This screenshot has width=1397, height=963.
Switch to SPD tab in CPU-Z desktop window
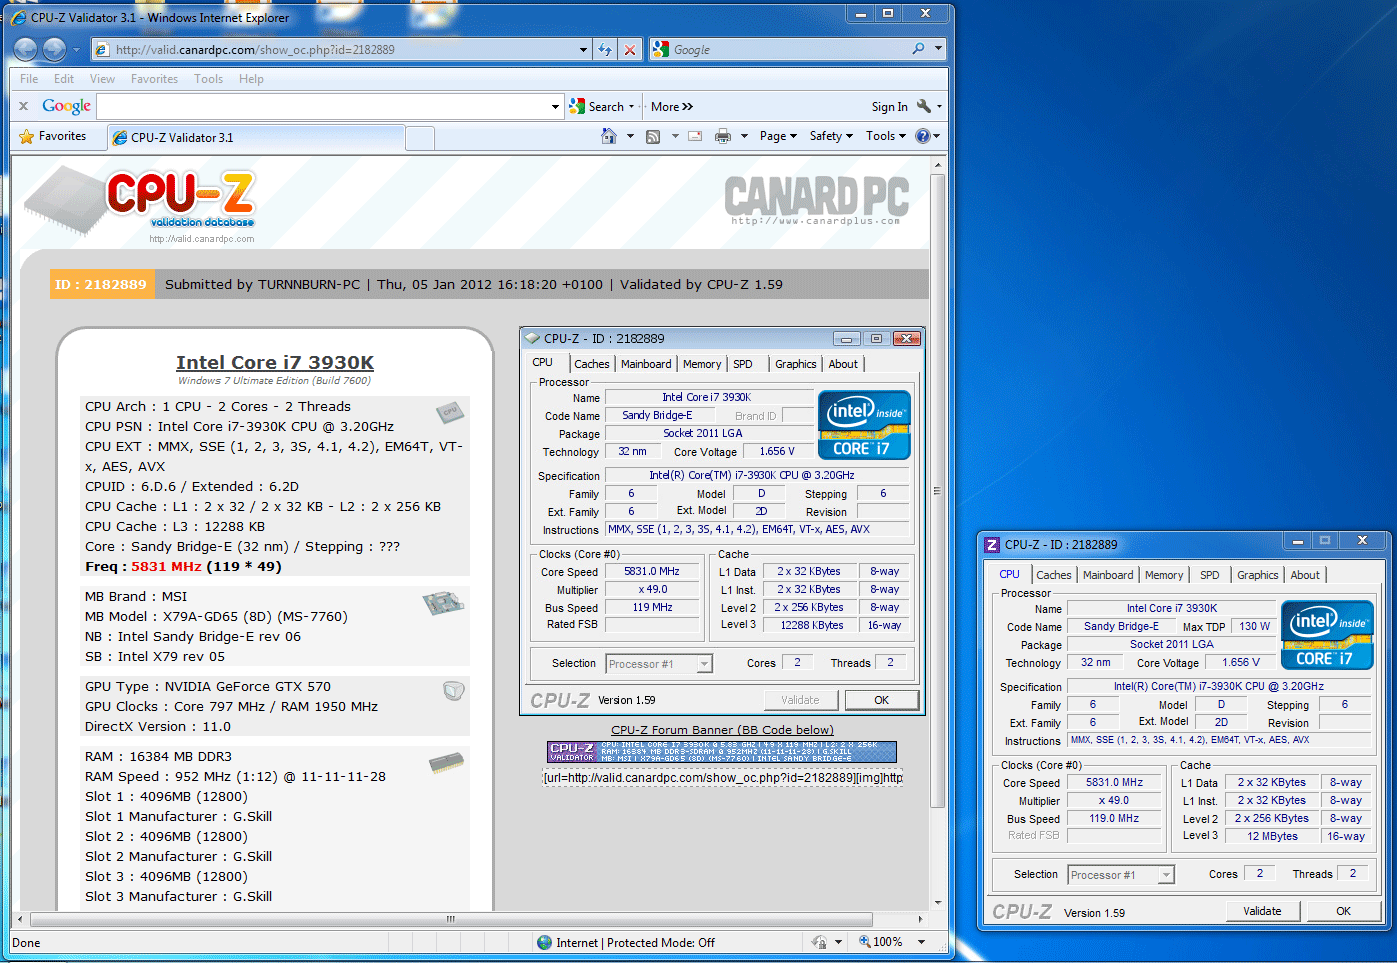click(x=1210, y=575)
